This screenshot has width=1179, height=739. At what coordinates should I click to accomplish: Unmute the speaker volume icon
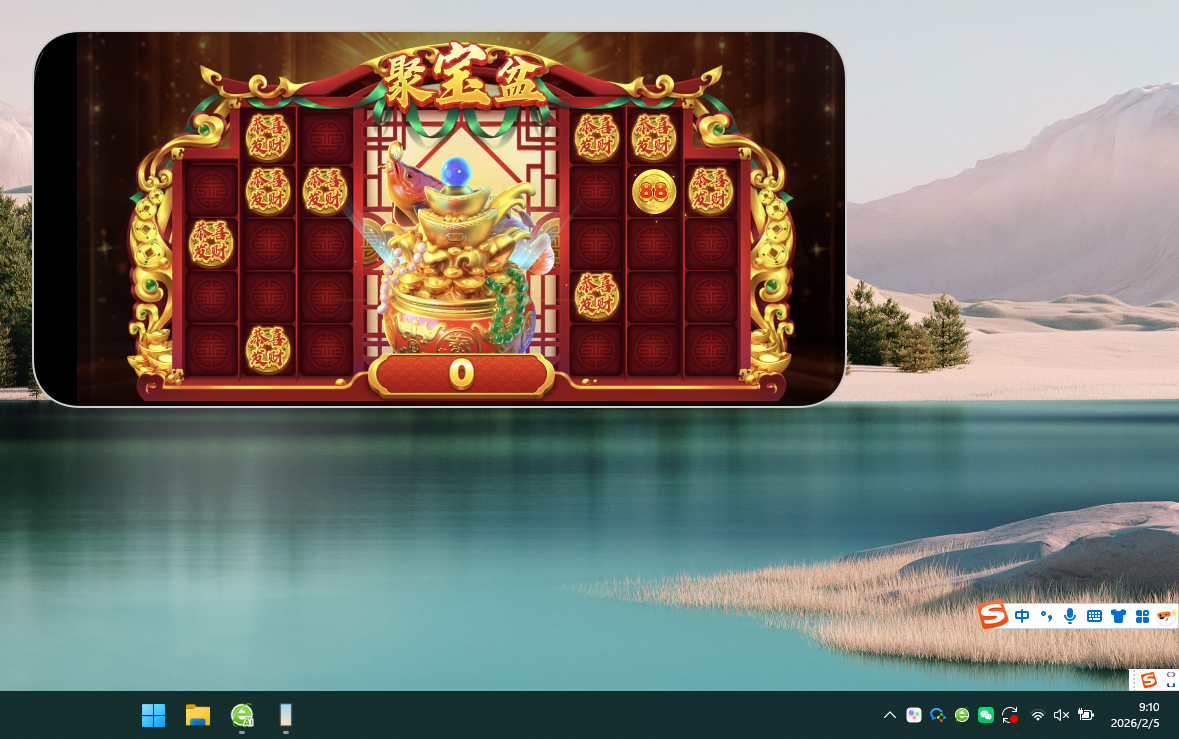point(1061,715)
